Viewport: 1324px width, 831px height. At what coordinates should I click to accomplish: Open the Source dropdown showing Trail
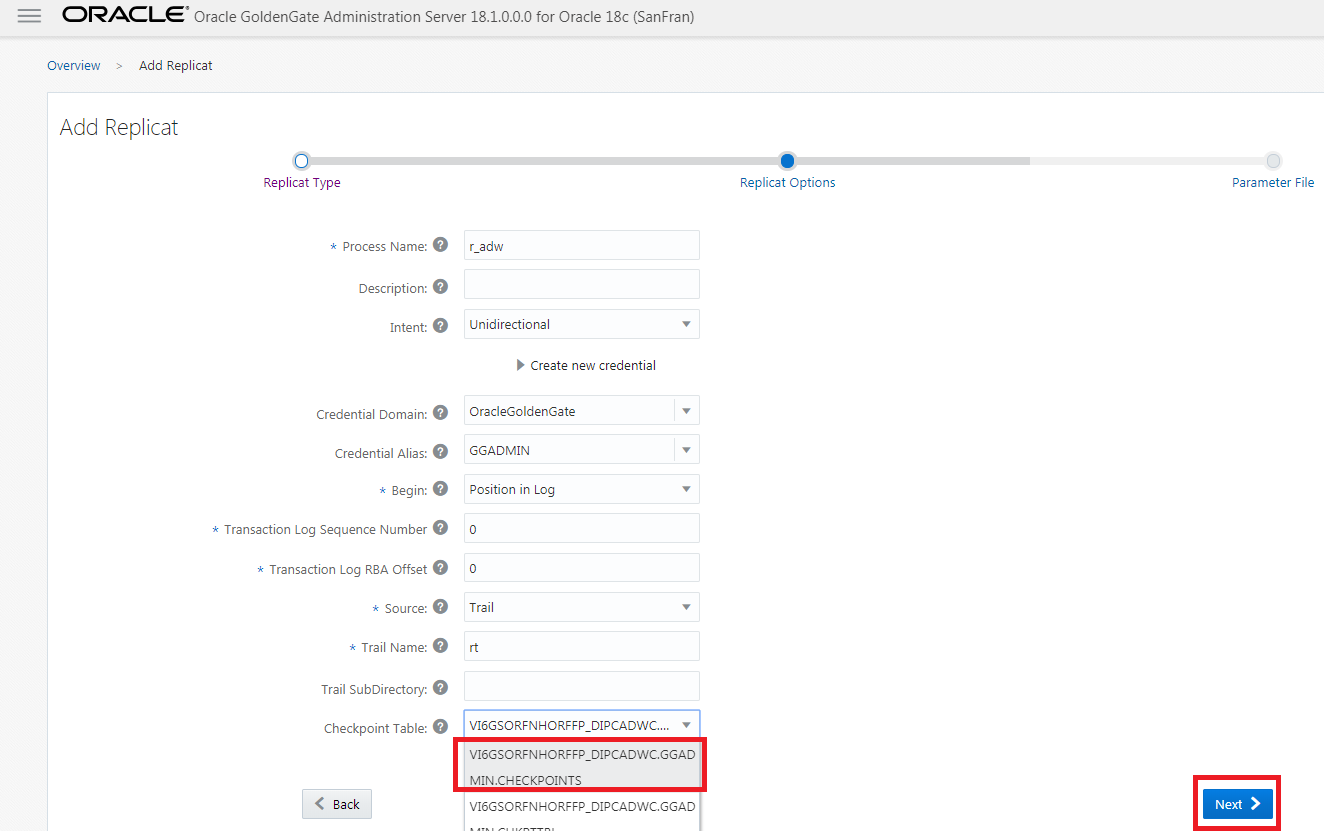(582, 607)
